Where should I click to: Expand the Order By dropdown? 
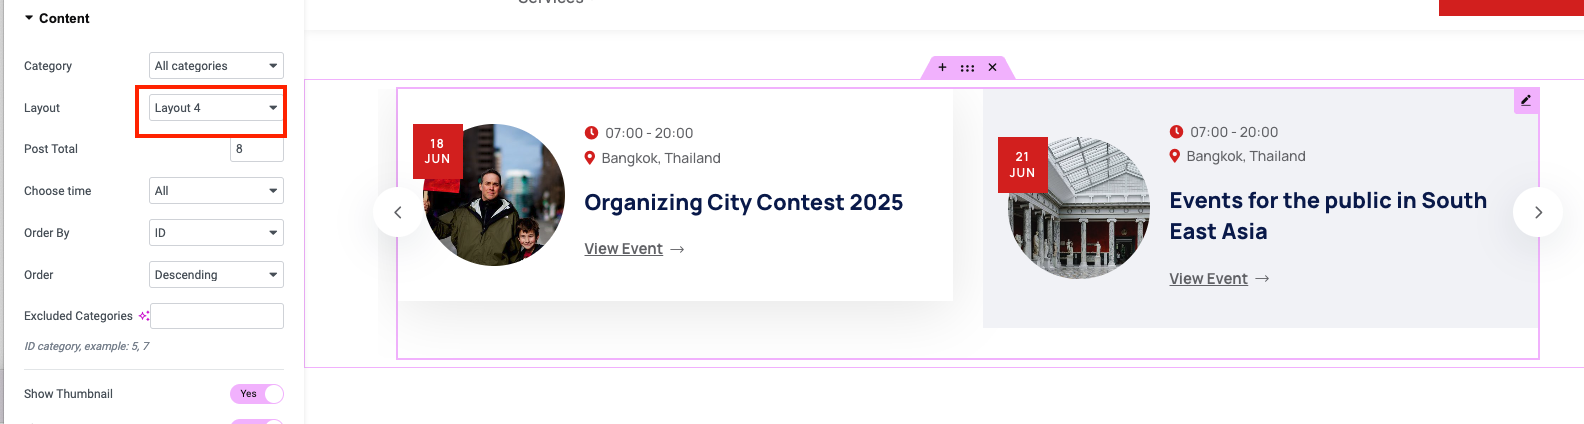tap(216, 233)
